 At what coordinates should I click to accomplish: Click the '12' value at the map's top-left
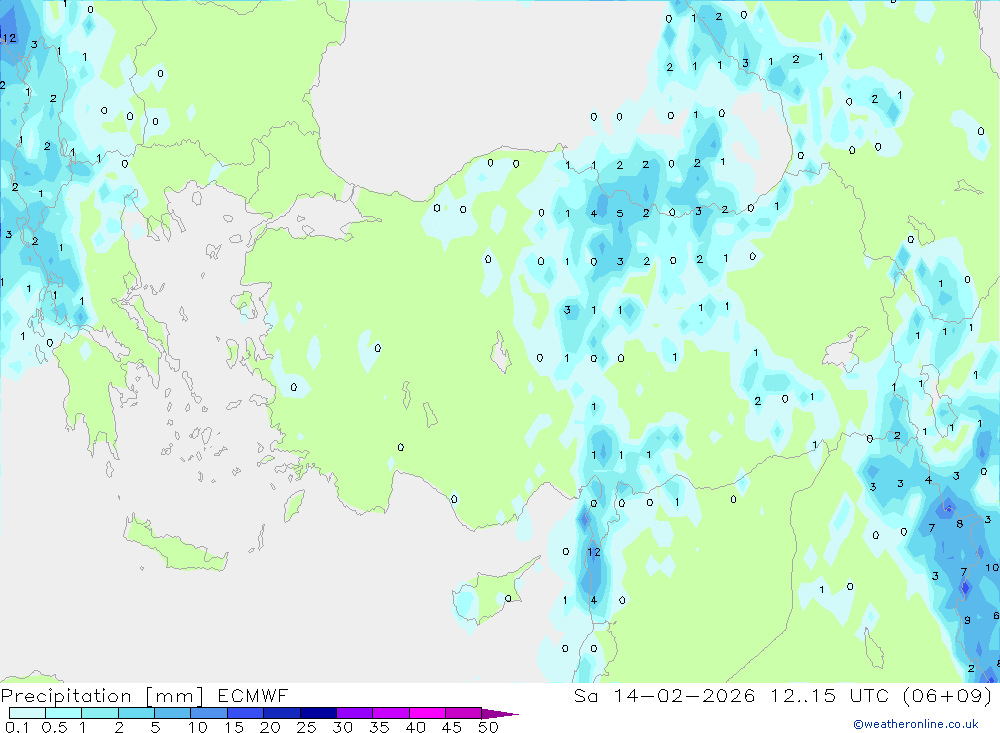10,38
